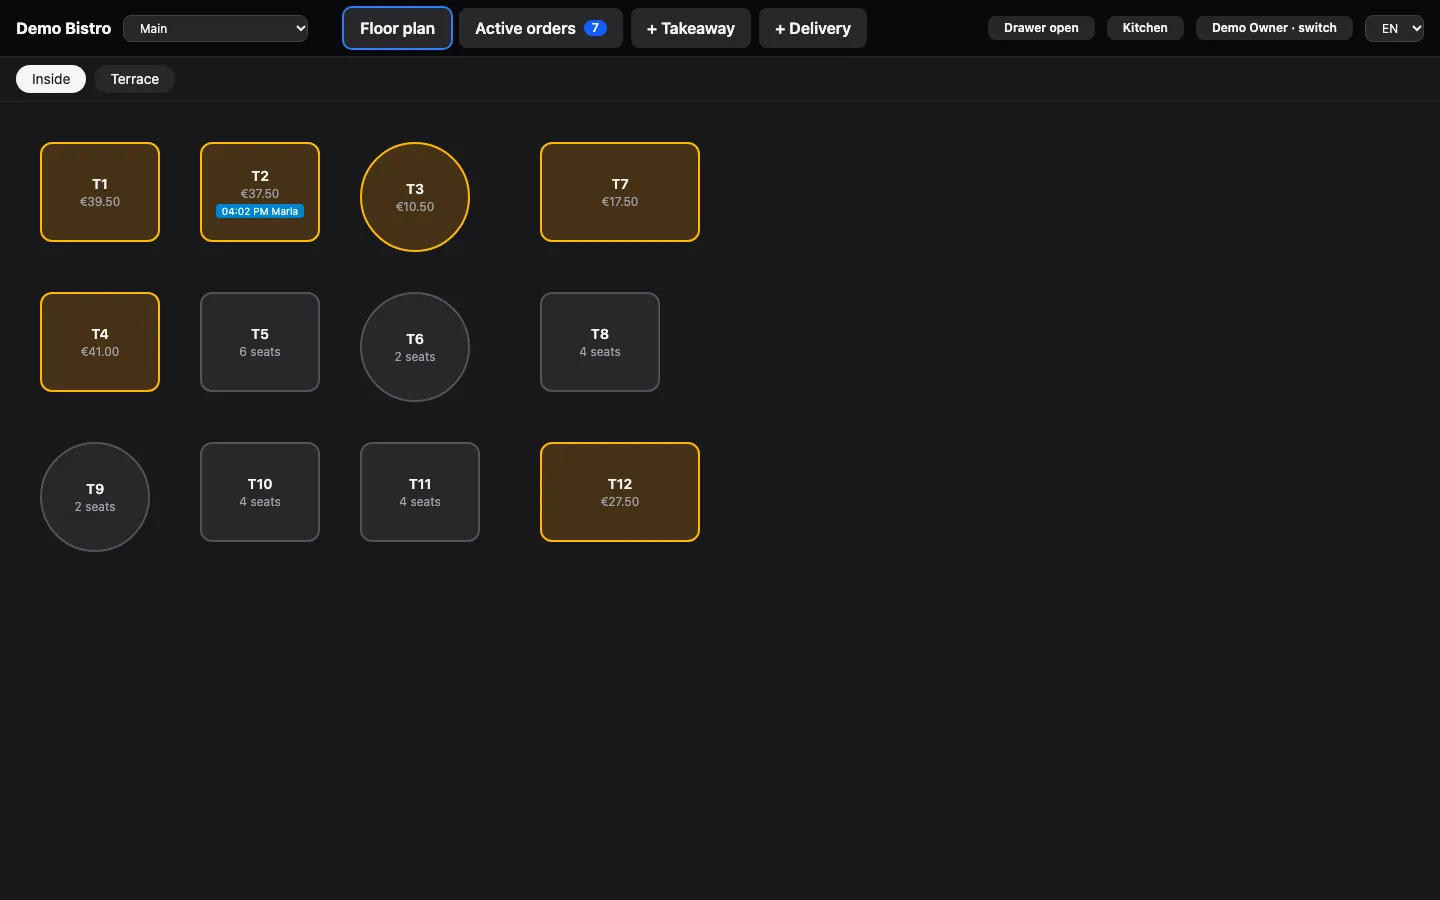Screen dimensions: 1440x900
Task: Select round table T6 with 2 seats
Action: [415, 347]
